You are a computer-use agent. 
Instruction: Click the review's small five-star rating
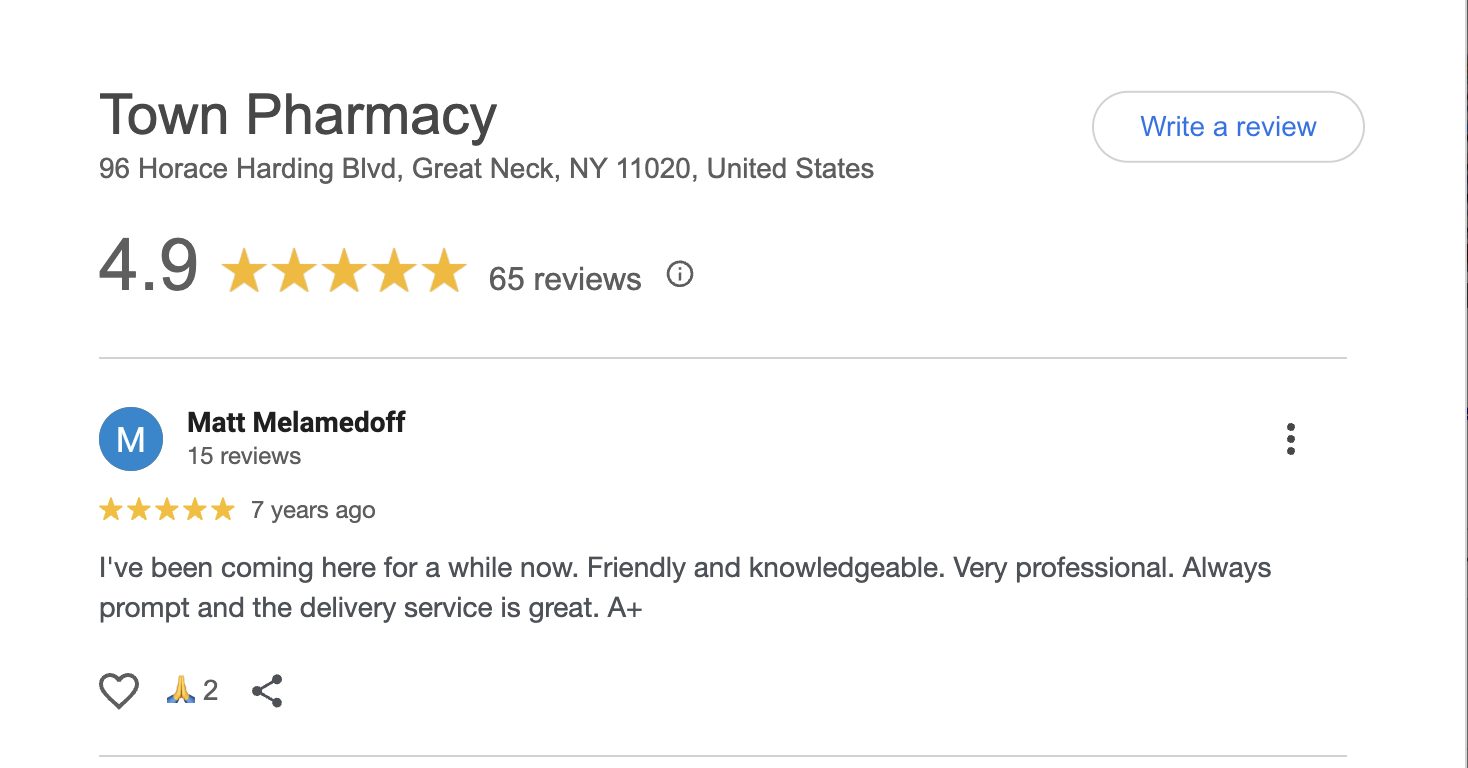167,510
